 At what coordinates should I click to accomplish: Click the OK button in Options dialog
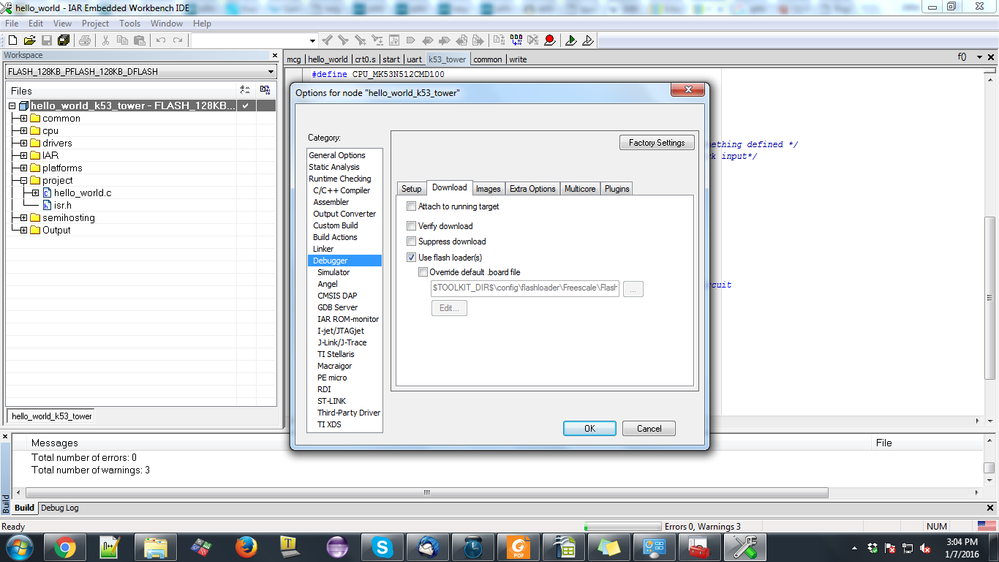pyautogui.click(x=589, y=429)
